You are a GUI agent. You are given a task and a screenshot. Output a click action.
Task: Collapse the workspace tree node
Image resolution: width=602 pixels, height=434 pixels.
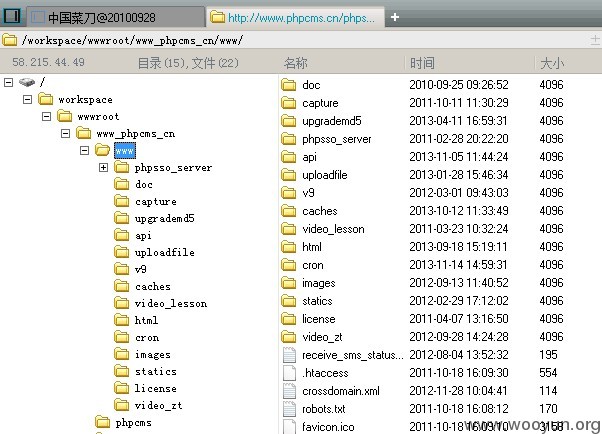point(27,99)
